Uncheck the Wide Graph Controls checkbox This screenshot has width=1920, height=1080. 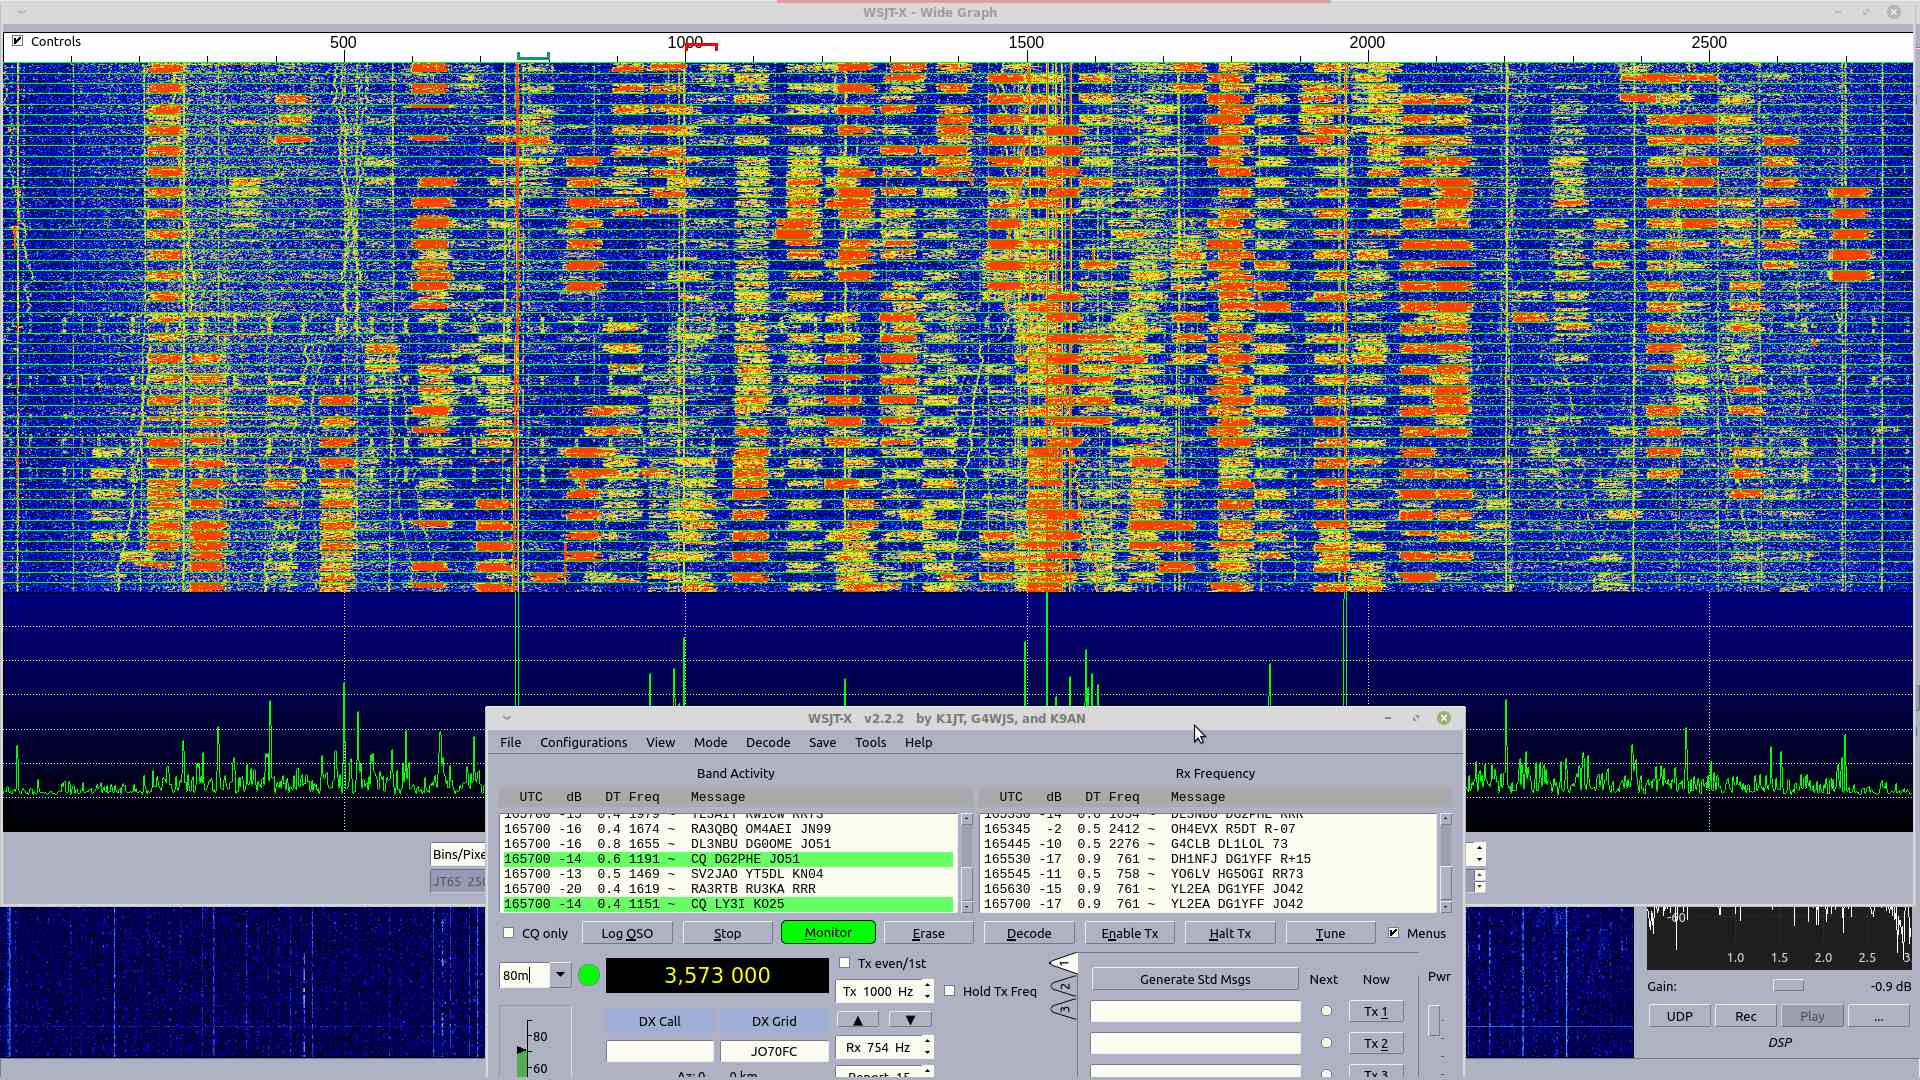tap(17, 41)
